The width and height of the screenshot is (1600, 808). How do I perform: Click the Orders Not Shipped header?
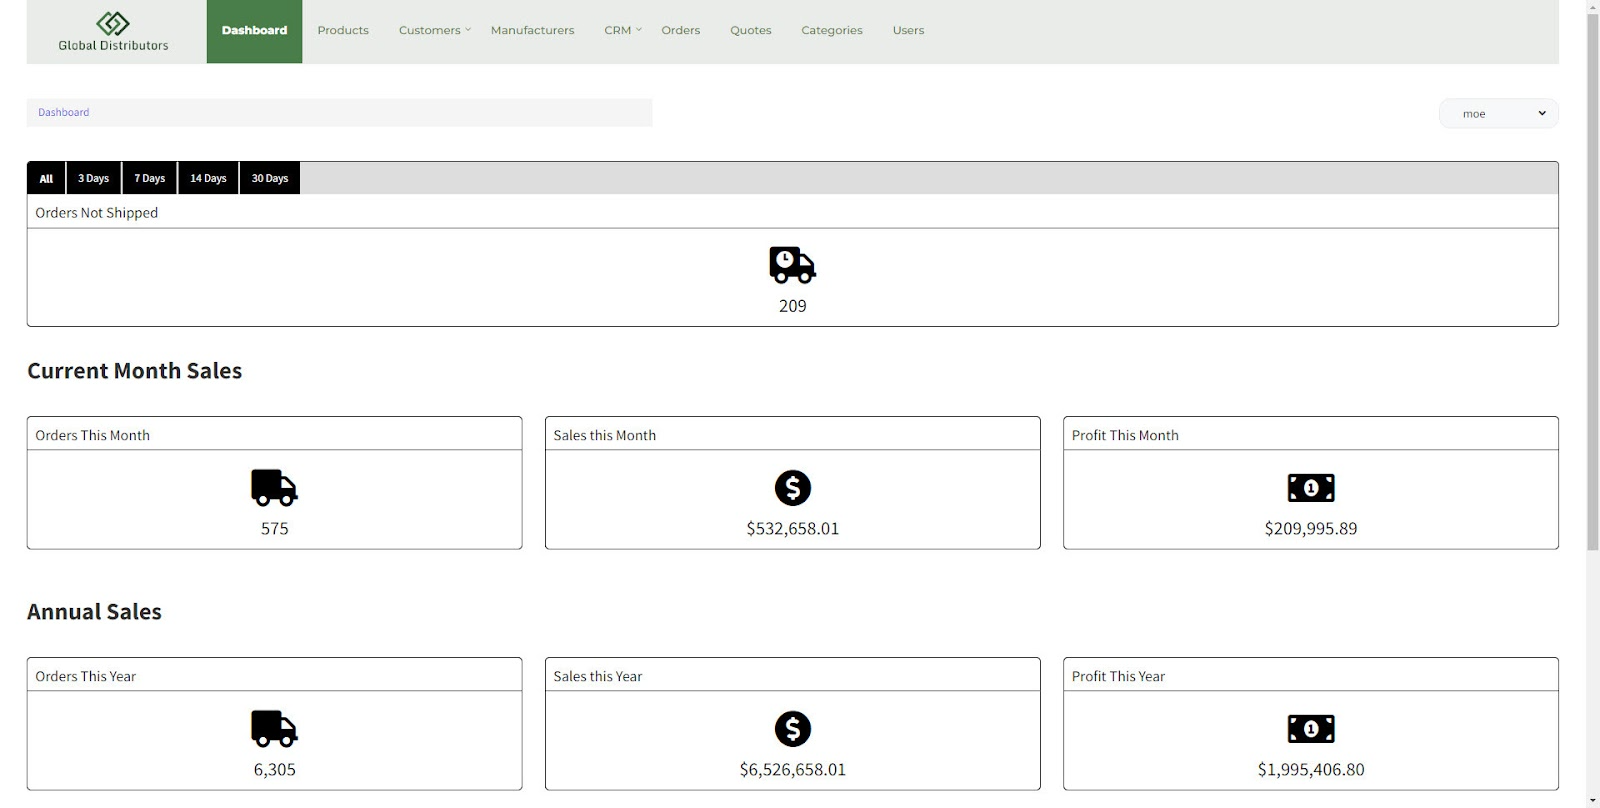point(96,212)
